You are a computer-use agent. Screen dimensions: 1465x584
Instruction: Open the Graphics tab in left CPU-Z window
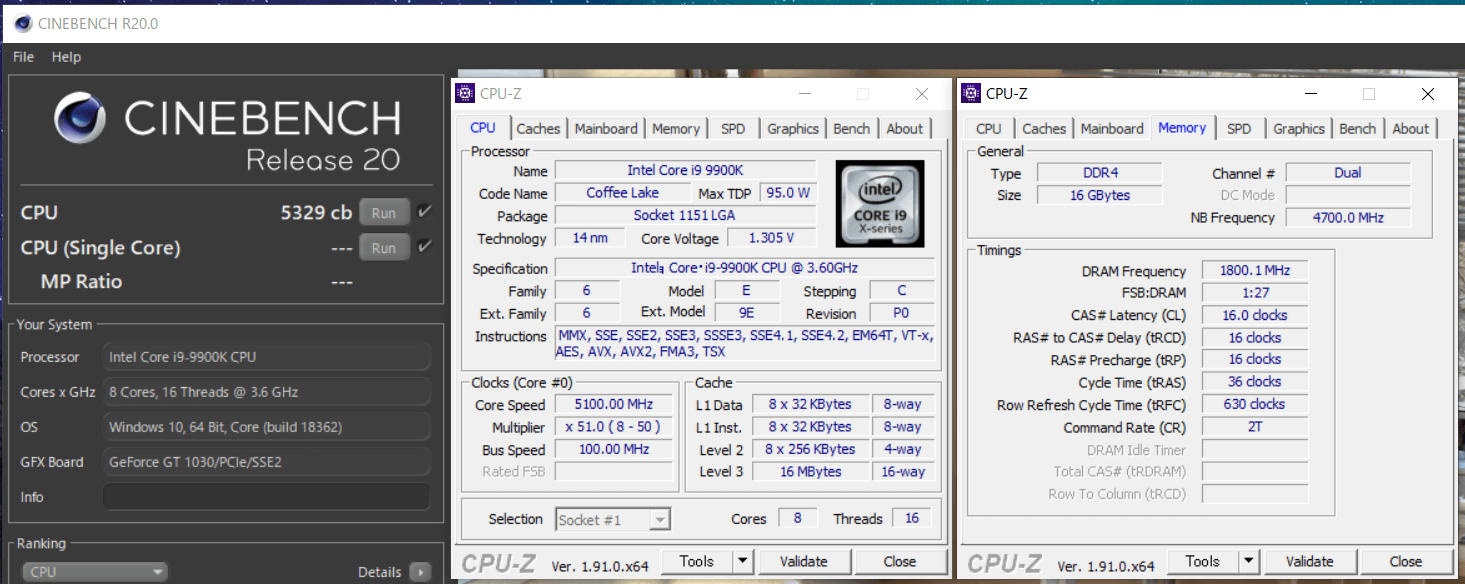(793, 129)
